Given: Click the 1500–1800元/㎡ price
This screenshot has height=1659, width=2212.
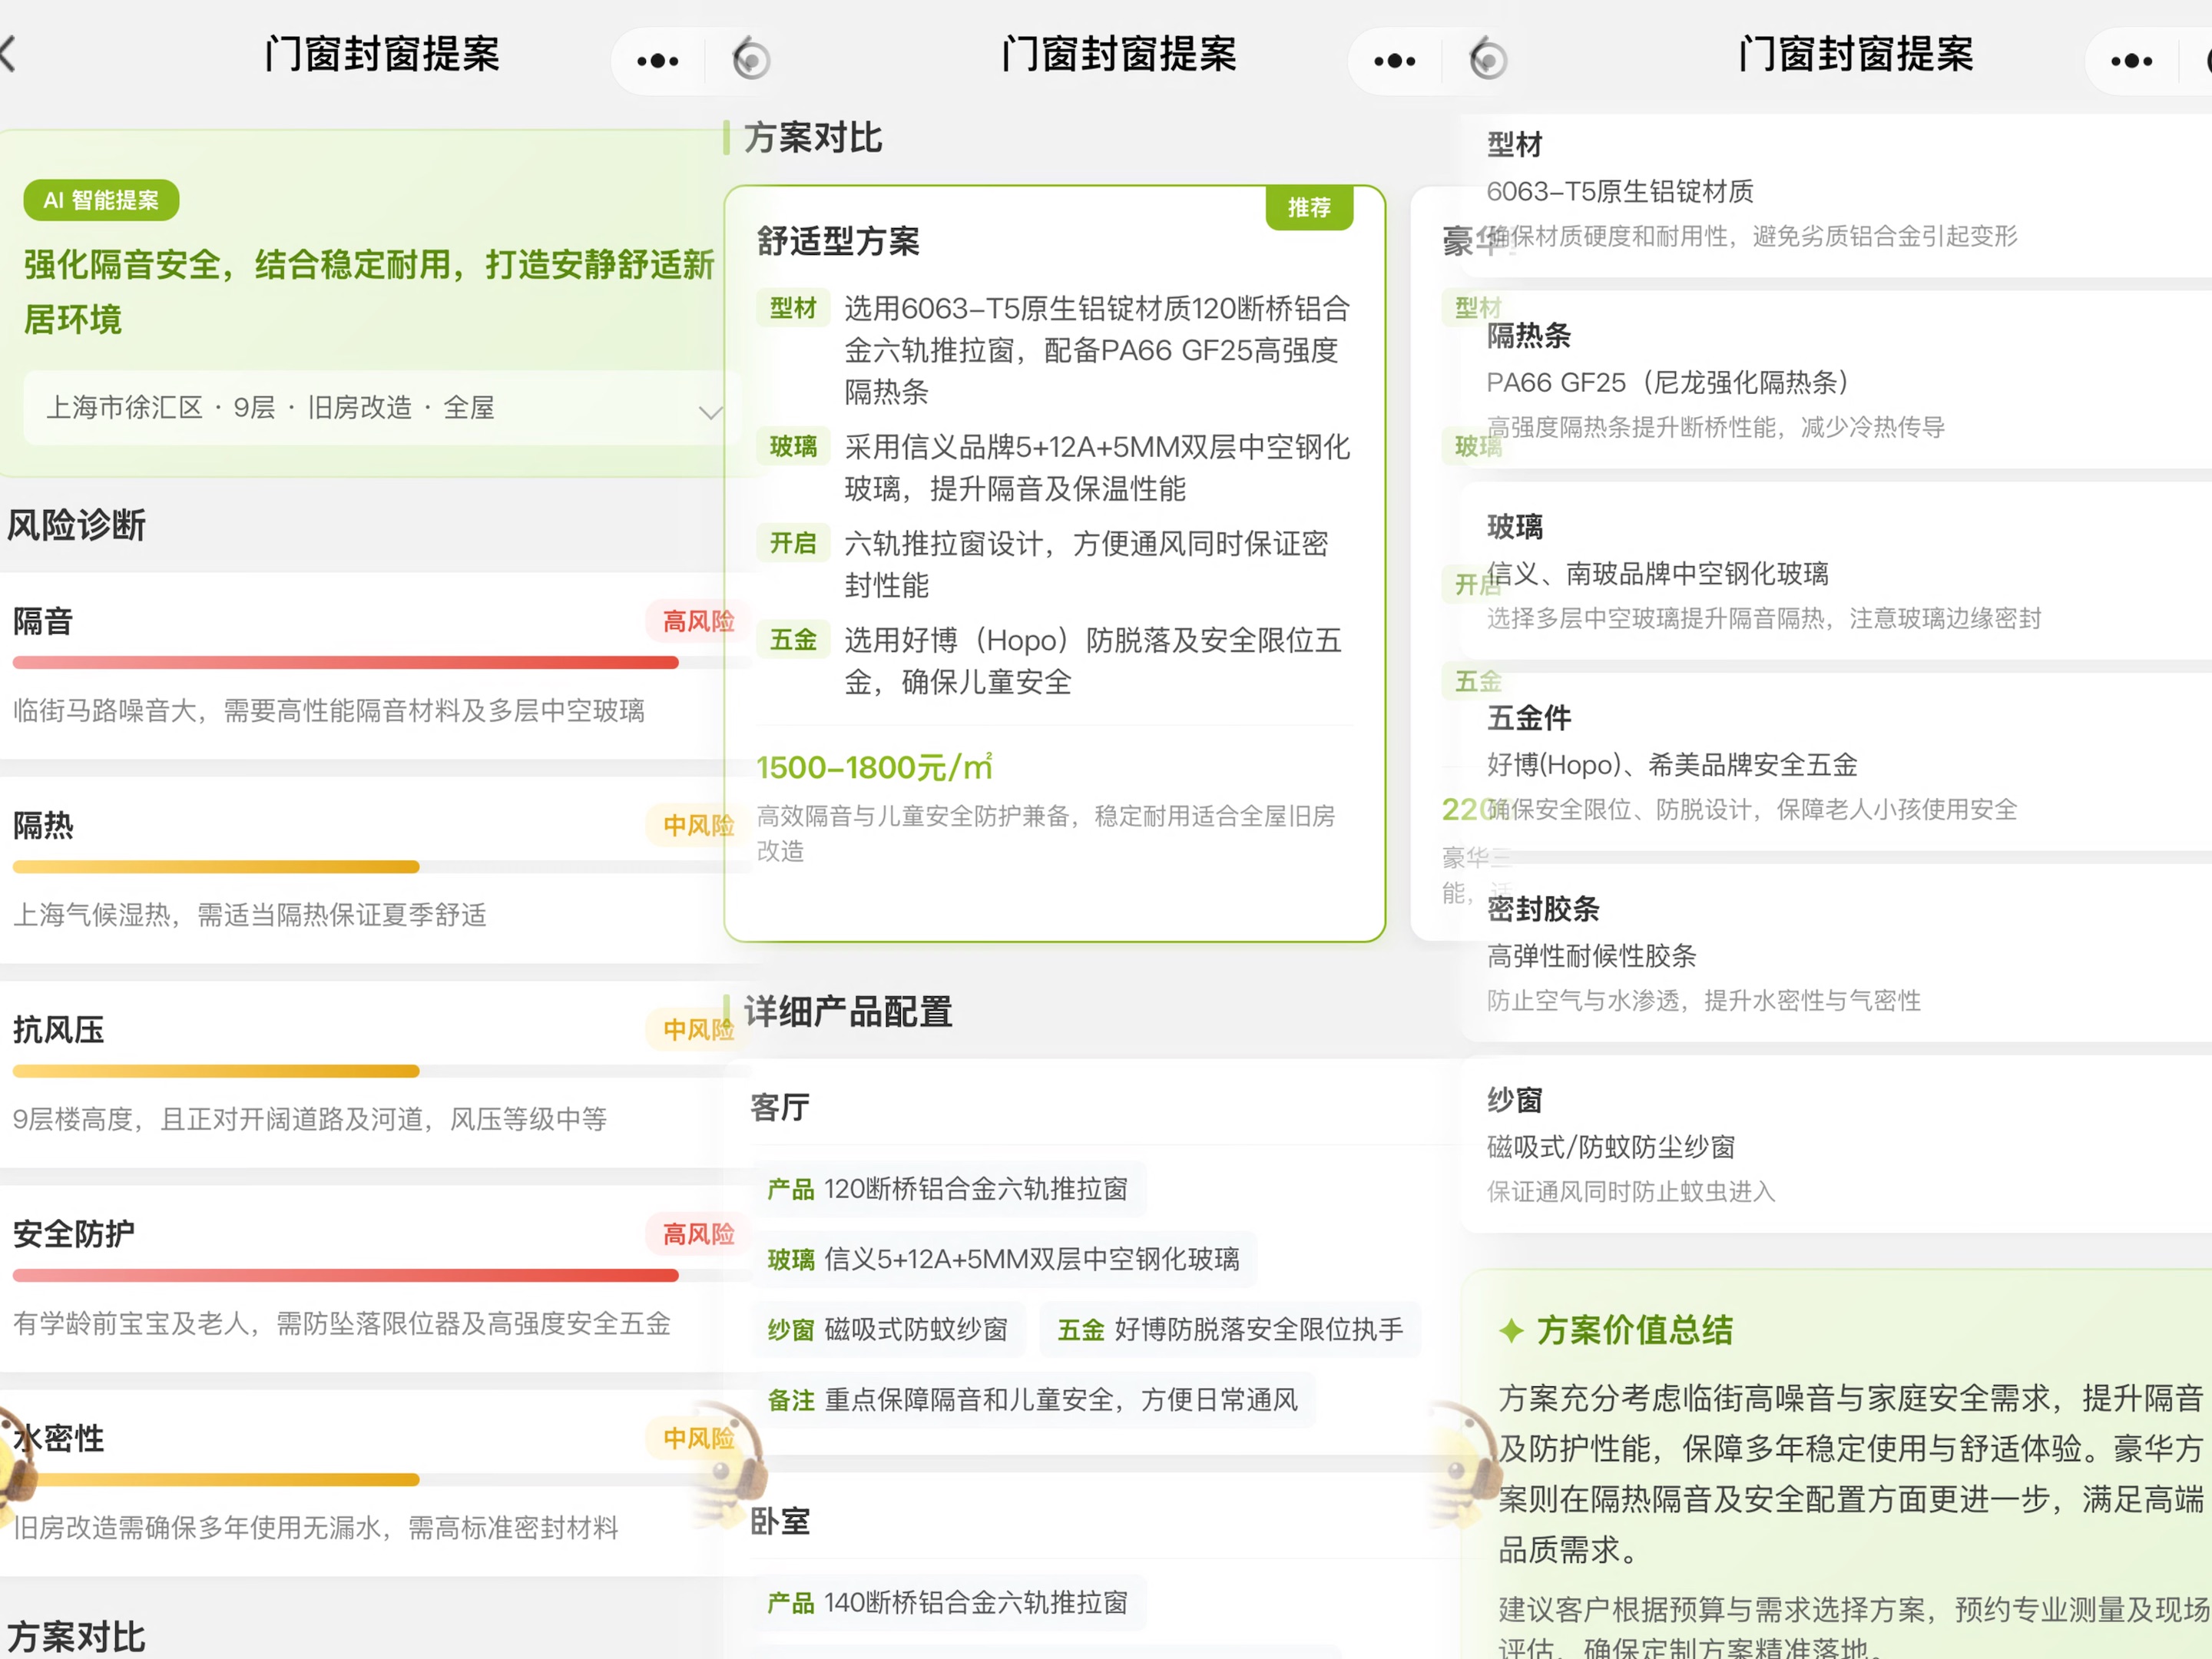Looking at the screenshot, I should (874, 767).
